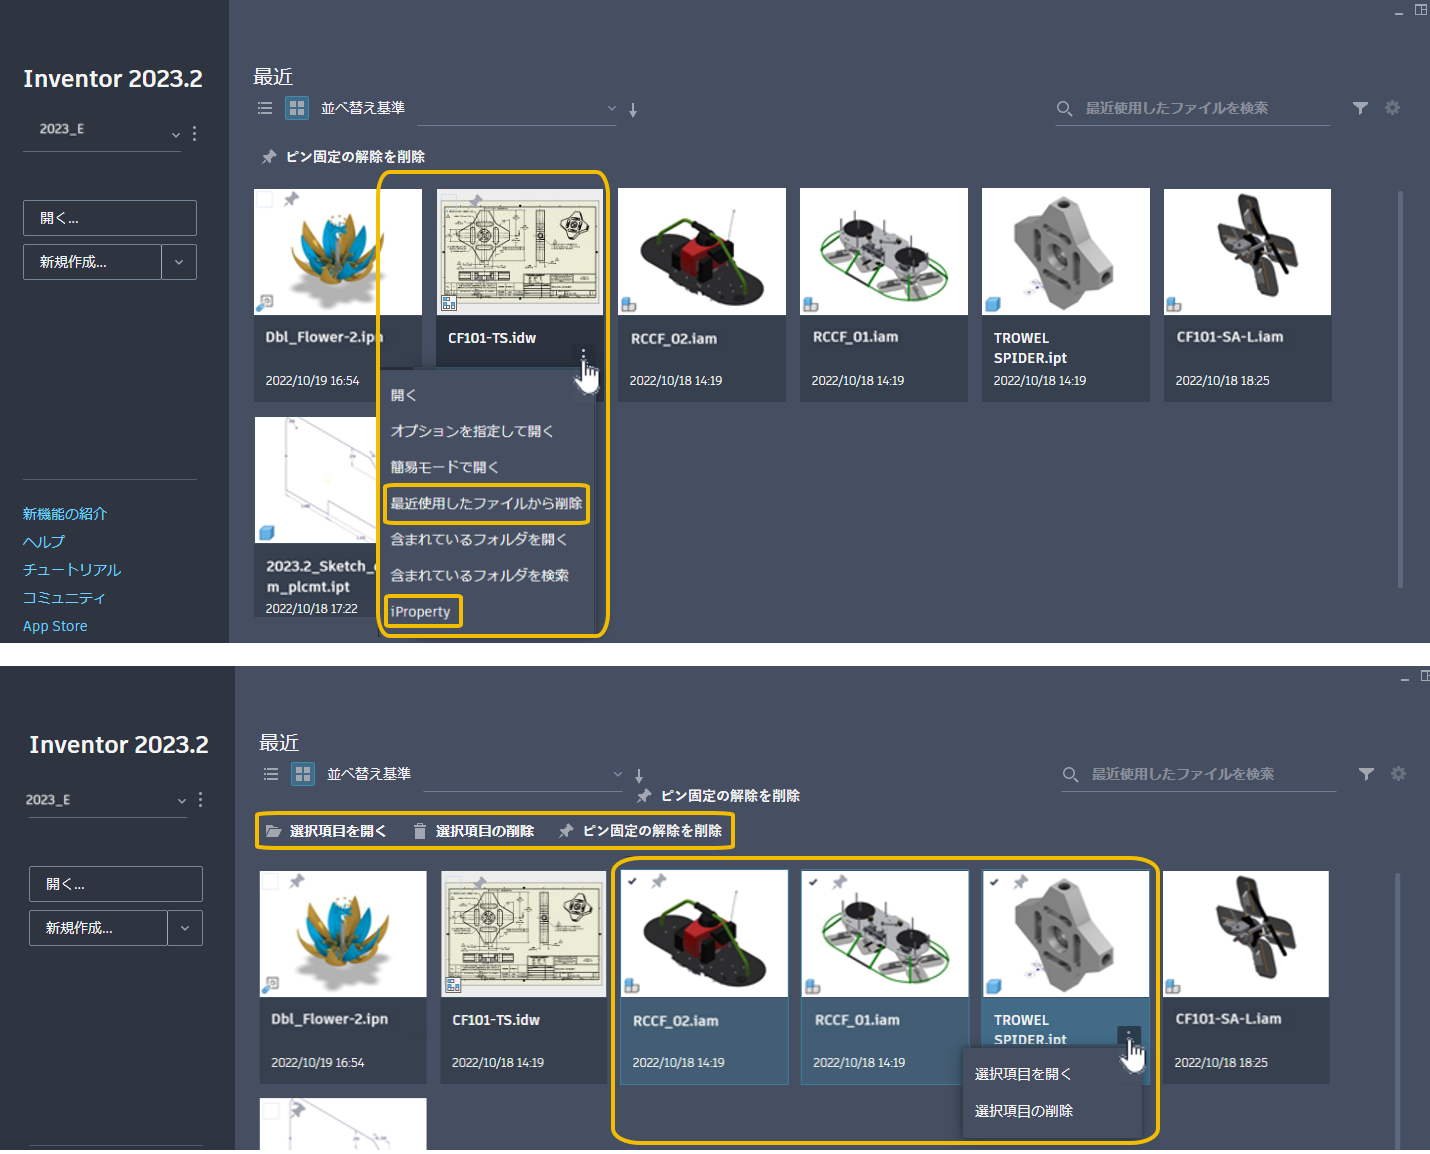Expand 新規作成 dropdown arrow in lower window
This screenshot has width=1430, height=1154.
click(185, 928)
